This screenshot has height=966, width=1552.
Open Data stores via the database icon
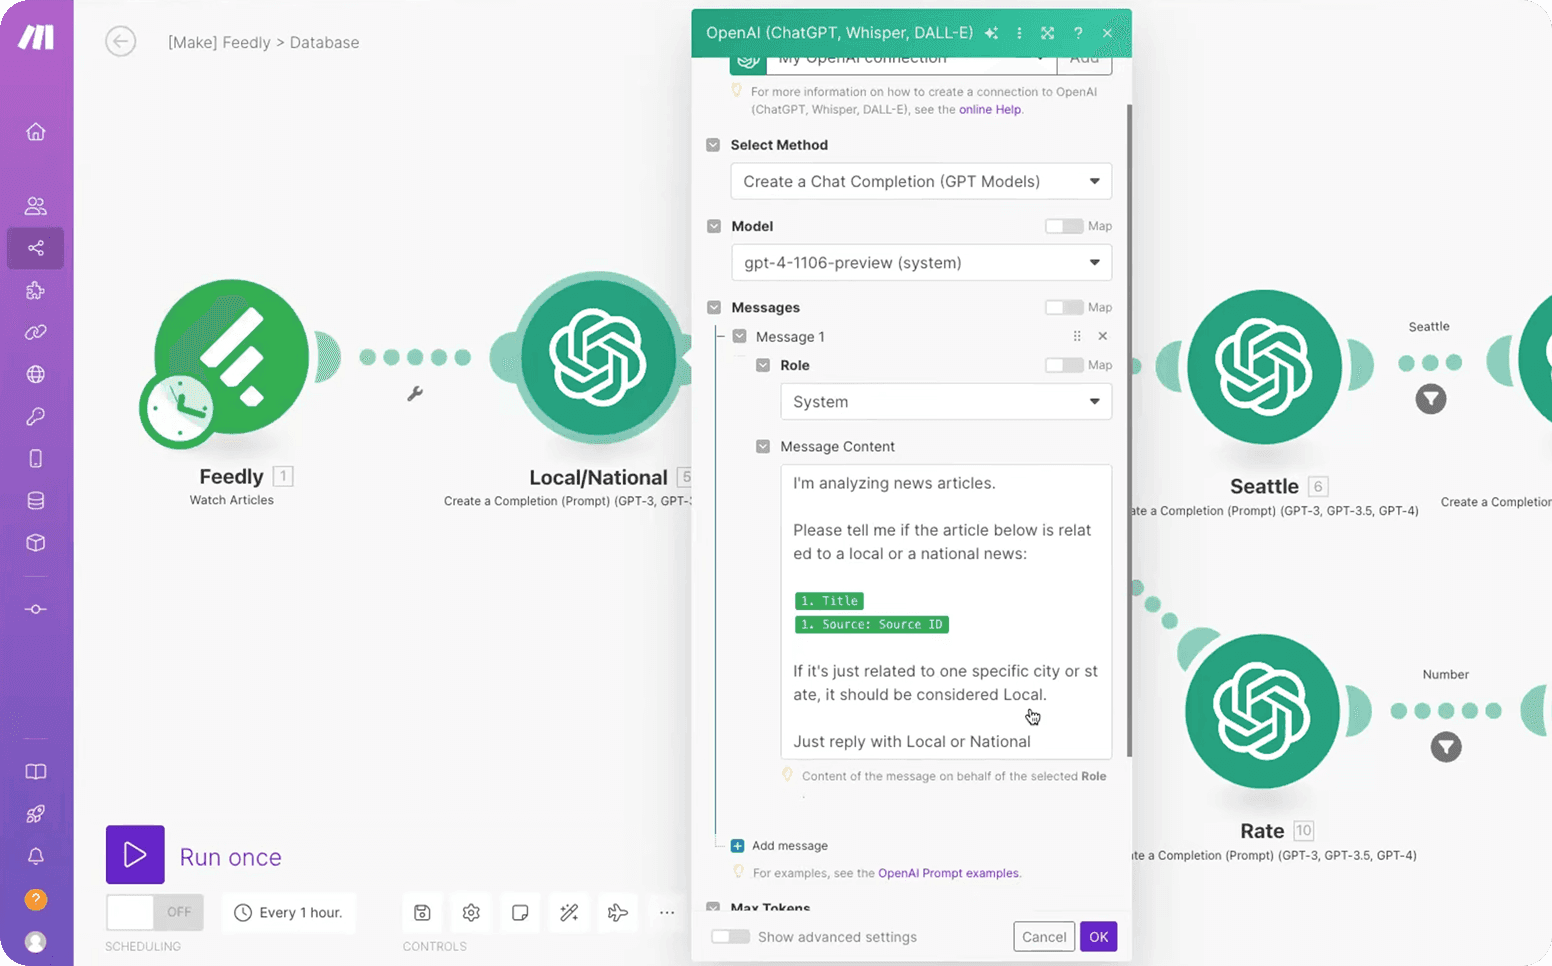pyautogui.click(x=35, y=500)
